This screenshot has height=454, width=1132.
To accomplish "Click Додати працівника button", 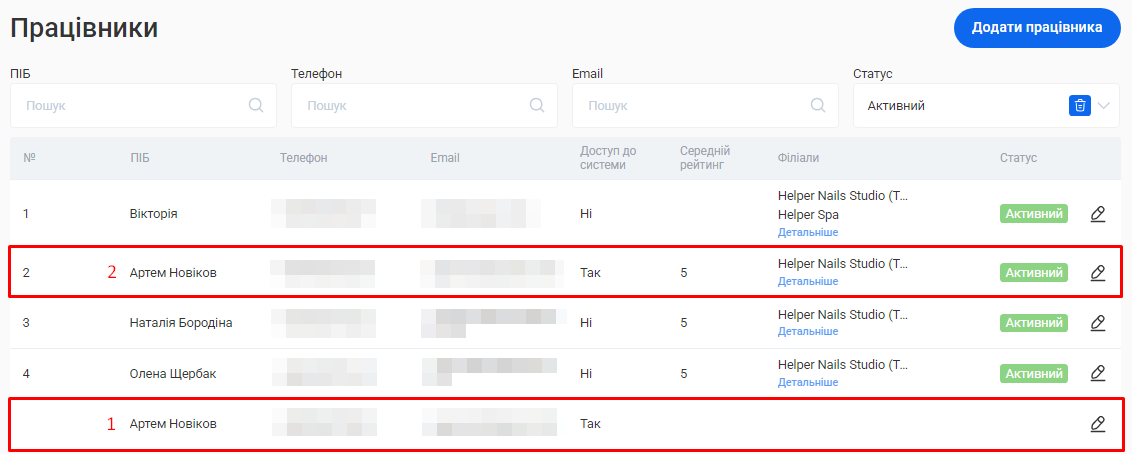I will coord(1036,27).
